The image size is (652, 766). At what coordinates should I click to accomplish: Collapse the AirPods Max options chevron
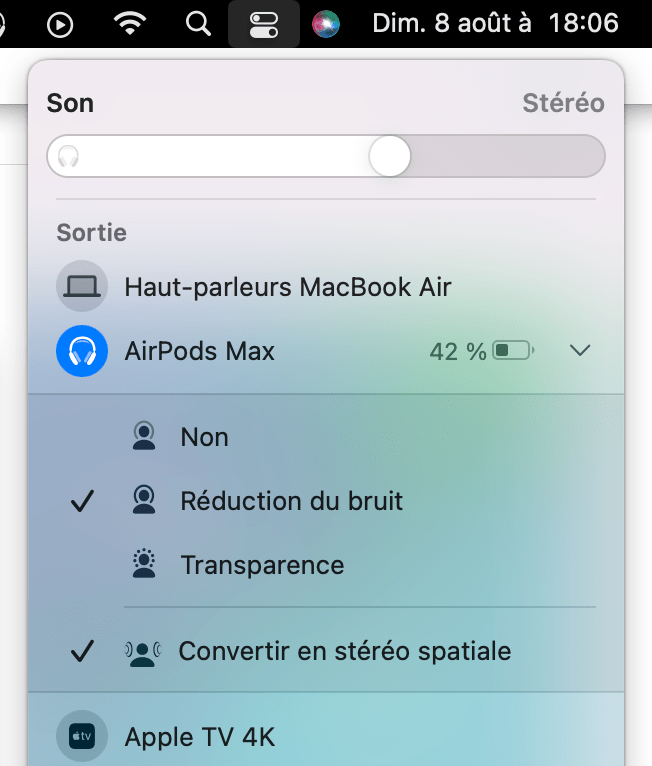click(x=579, y=351)
